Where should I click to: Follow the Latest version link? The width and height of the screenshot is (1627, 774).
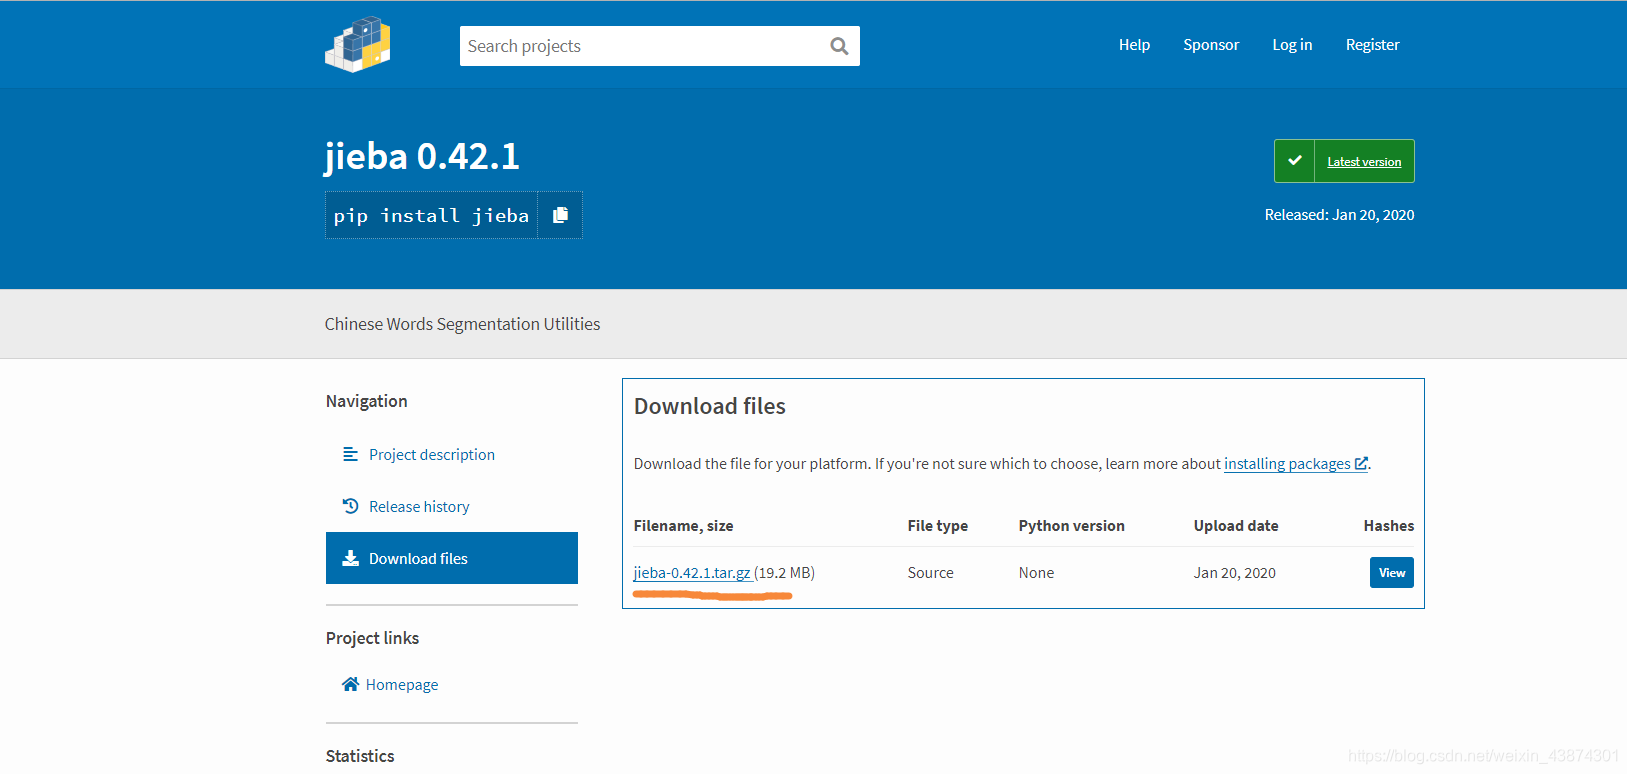(x=1364, y=162)
